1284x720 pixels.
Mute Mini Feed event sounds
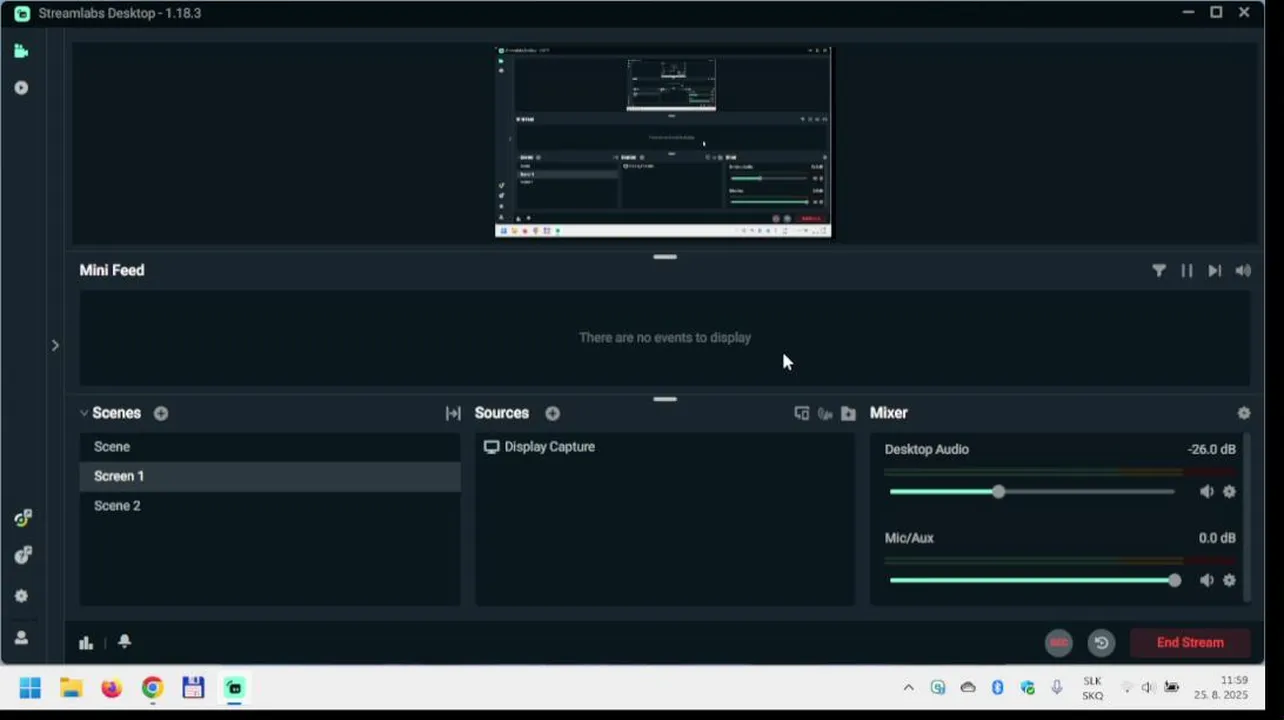coord(1243,270)
